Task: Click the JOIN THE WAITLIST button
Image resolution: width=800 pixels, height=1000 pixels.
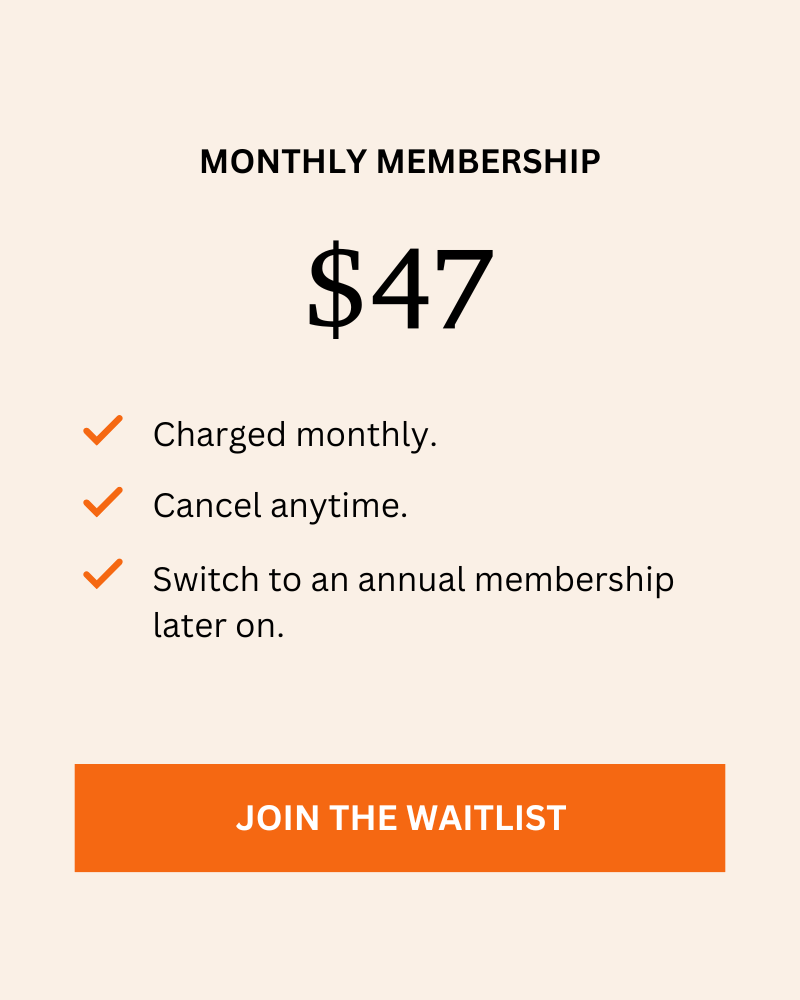Action: pos(400,818)
